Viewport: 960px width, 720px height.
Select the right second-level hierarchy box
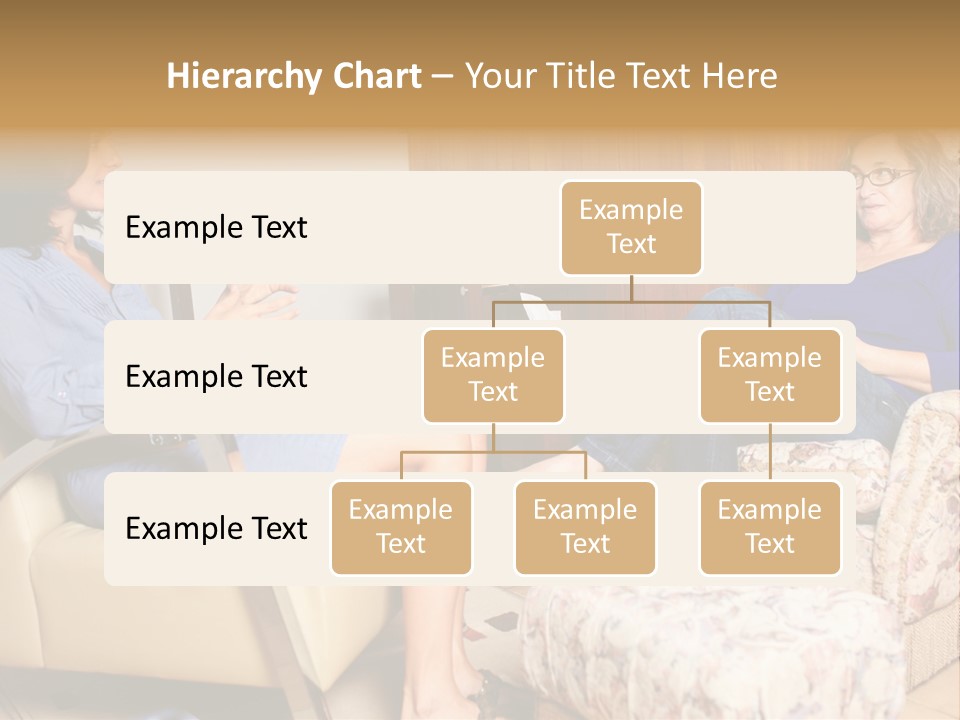770,375
